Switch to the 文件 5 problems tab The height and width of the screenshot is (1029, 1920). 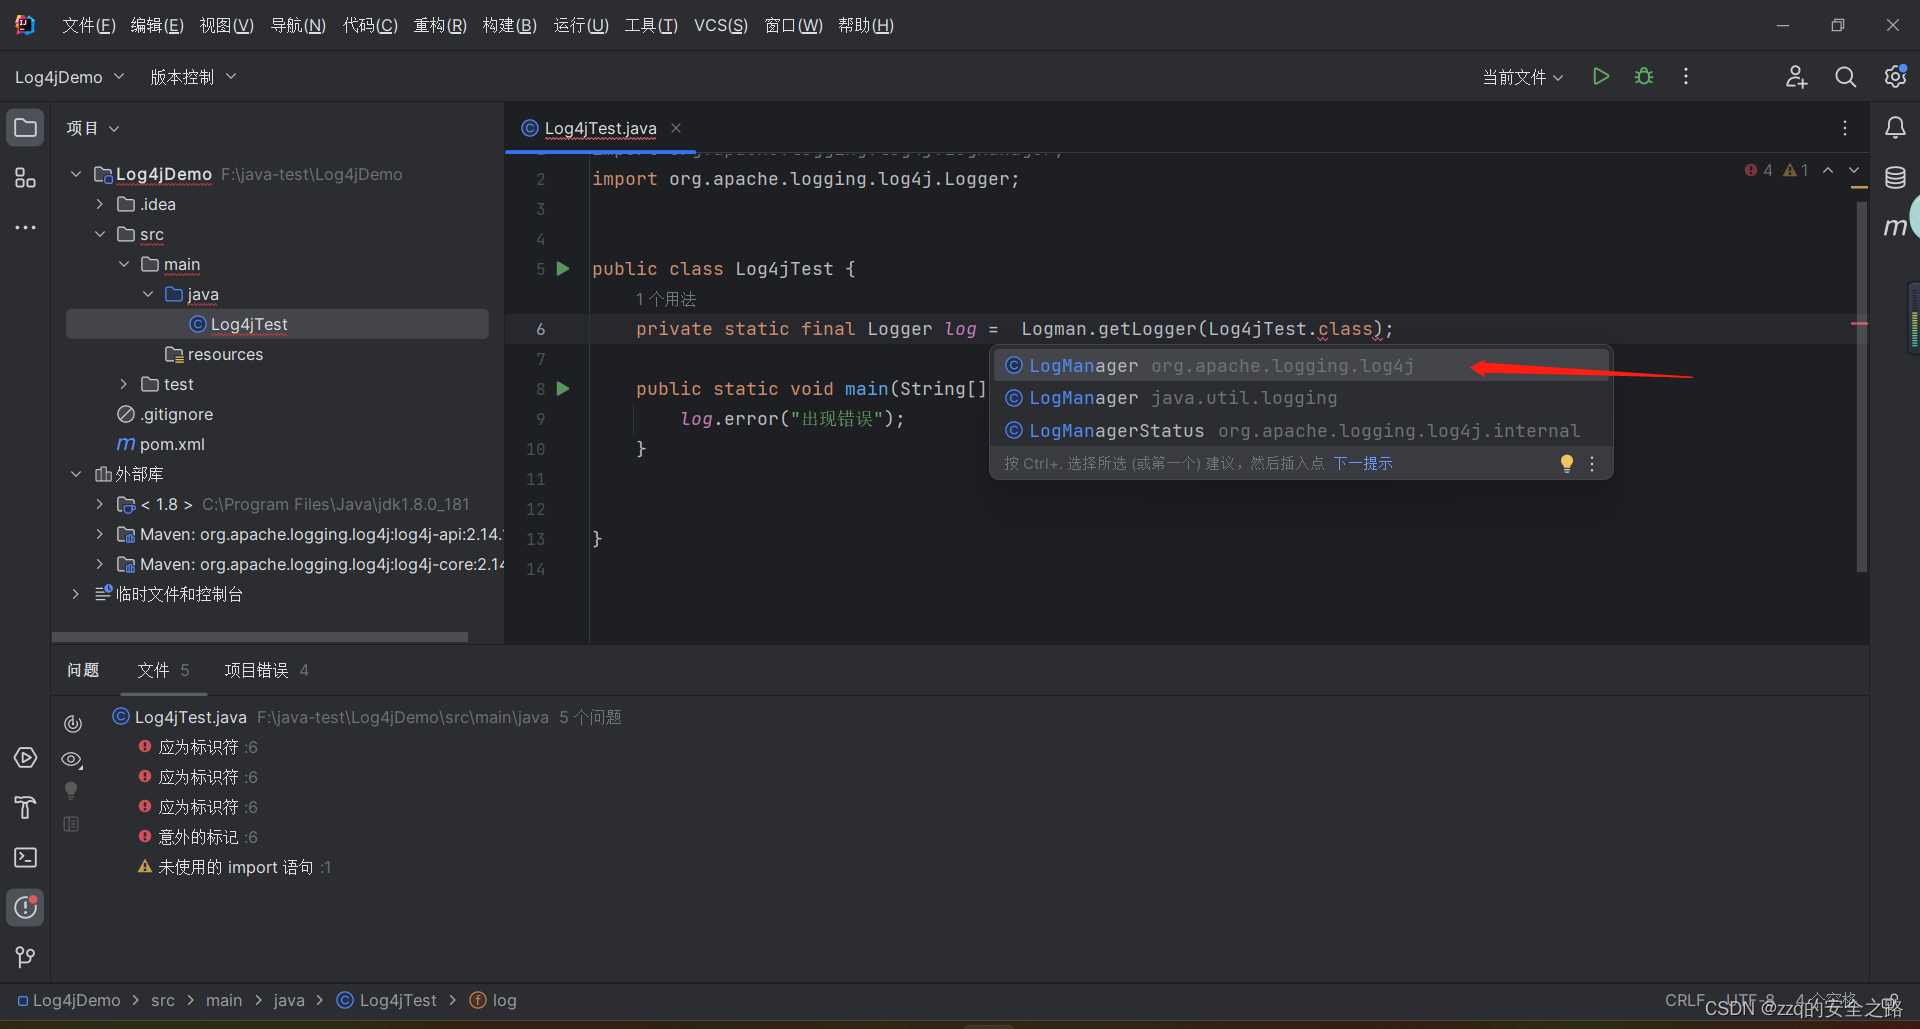pyautogui.click(x=163, y=670)
